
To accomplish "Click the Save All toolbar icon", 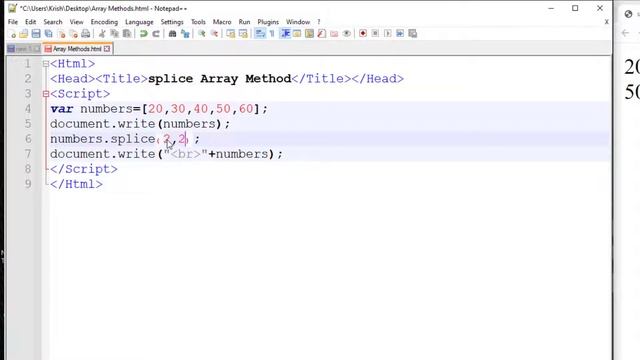I will [x=49, y=34].
